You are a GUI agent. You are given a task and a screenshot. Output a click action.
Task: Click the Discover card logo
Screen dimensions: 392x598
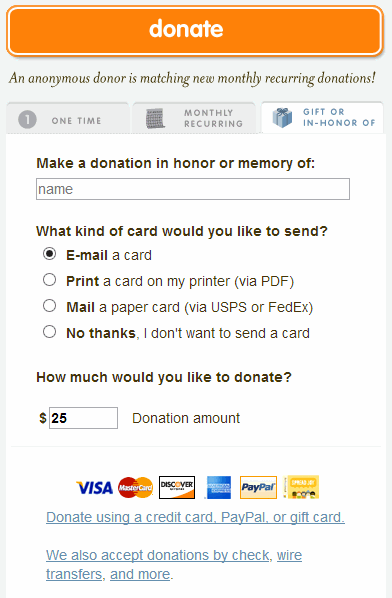pyautogui.click(x=177, y=487)
